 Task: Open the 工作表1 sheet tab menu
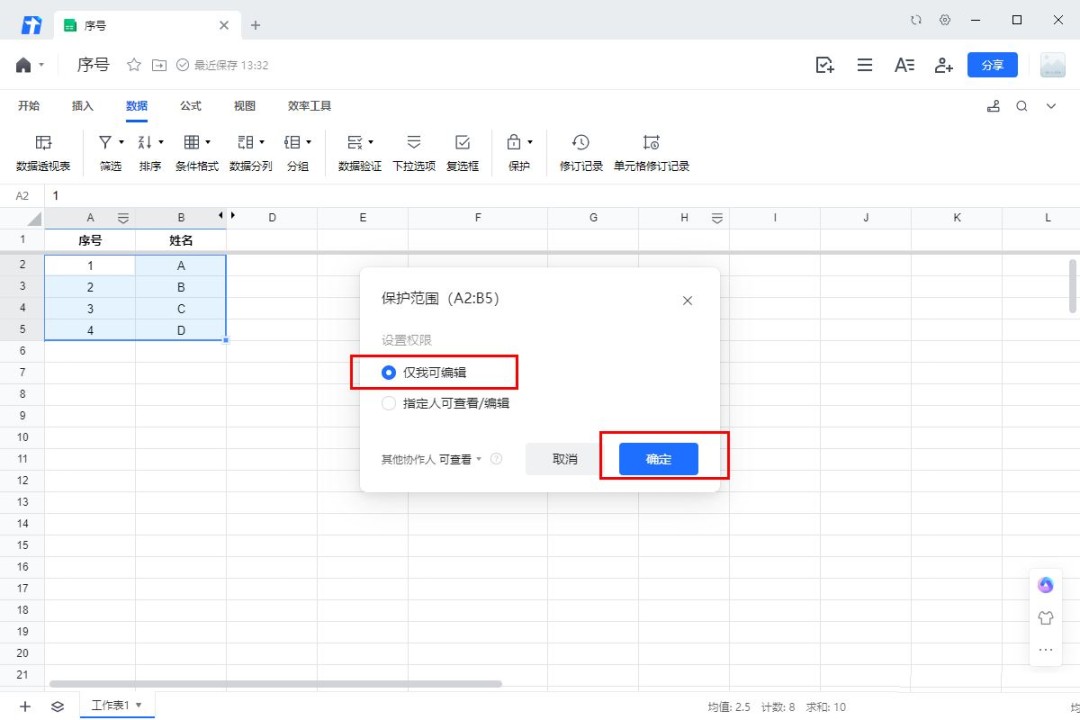click(139, 705)
